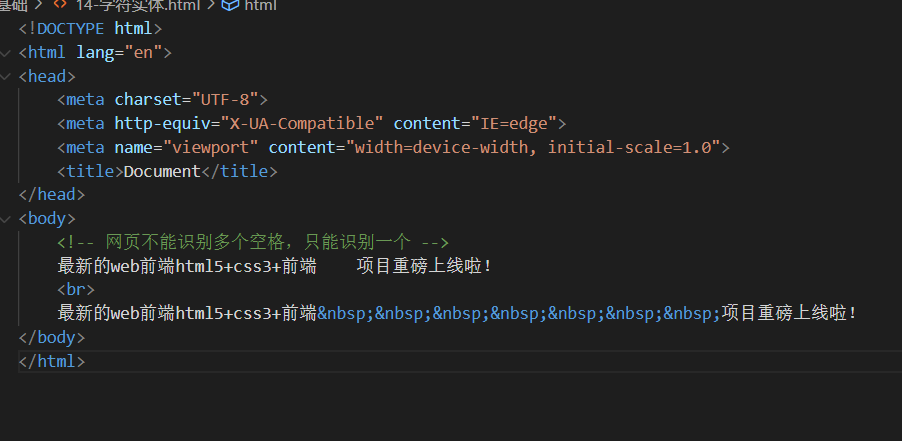Select the html symbol breadcrumb label
902x441 pixels.
[260, 5]
